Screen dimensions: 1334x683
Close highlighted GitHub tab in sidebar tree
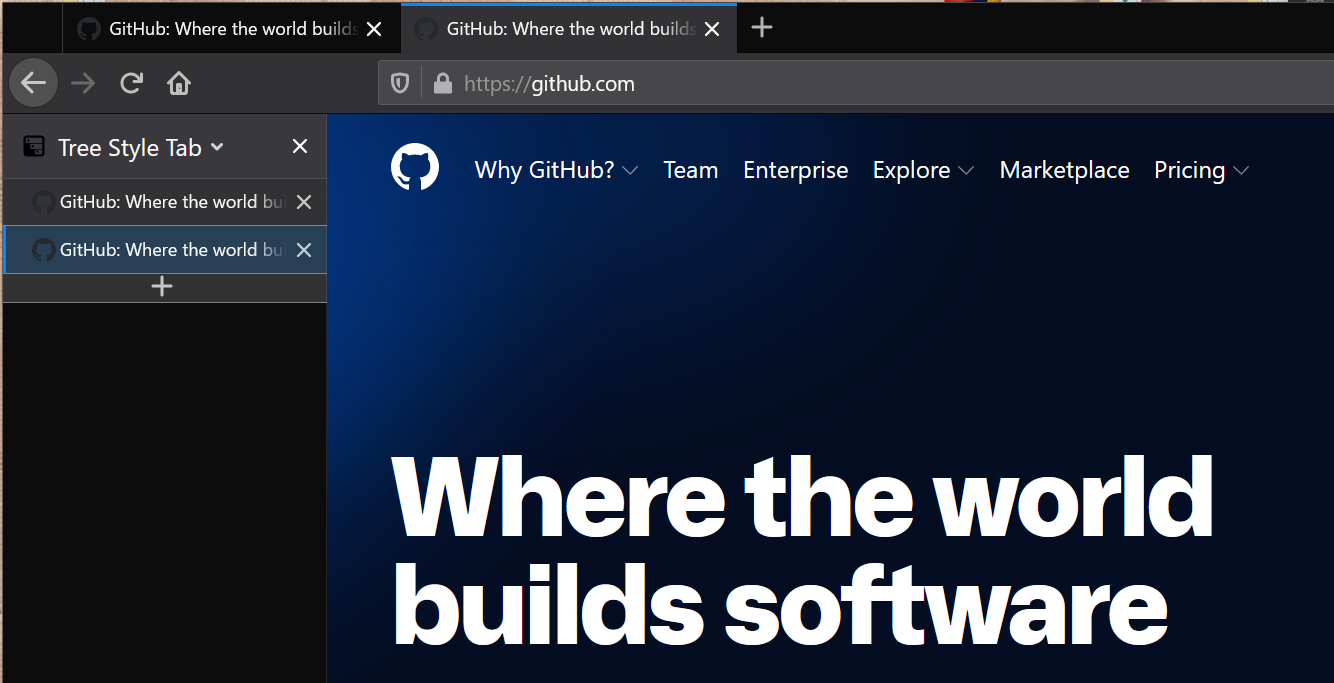(305, 250)
